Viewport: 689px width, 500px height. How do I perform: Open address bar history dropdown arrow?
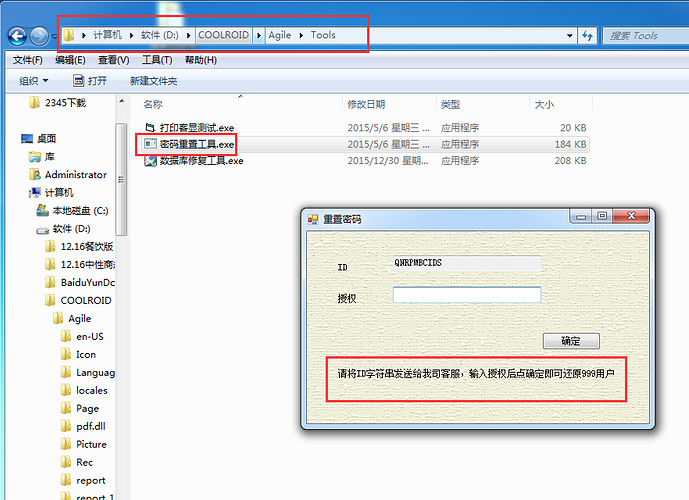(x=569, y=36)
